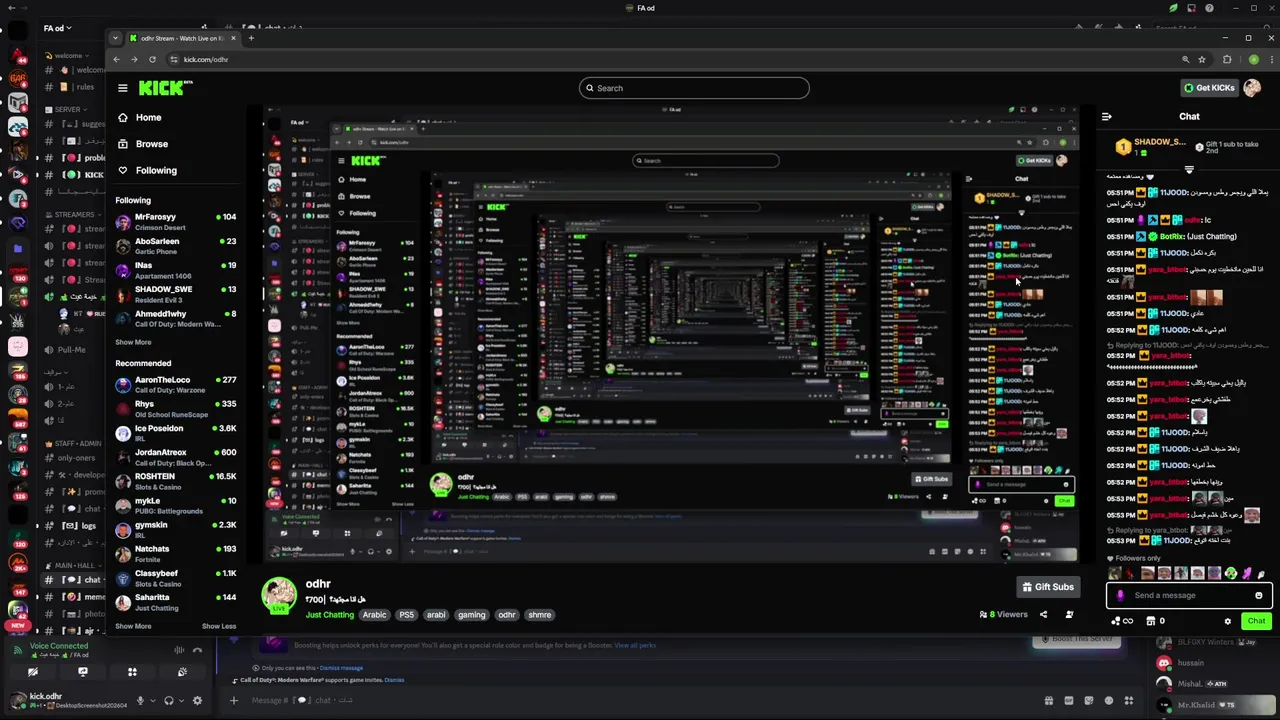The width and height of the screenshot is (1280, 720).
Task: Open browser tab search dropdown
Action: click(115, 38)
